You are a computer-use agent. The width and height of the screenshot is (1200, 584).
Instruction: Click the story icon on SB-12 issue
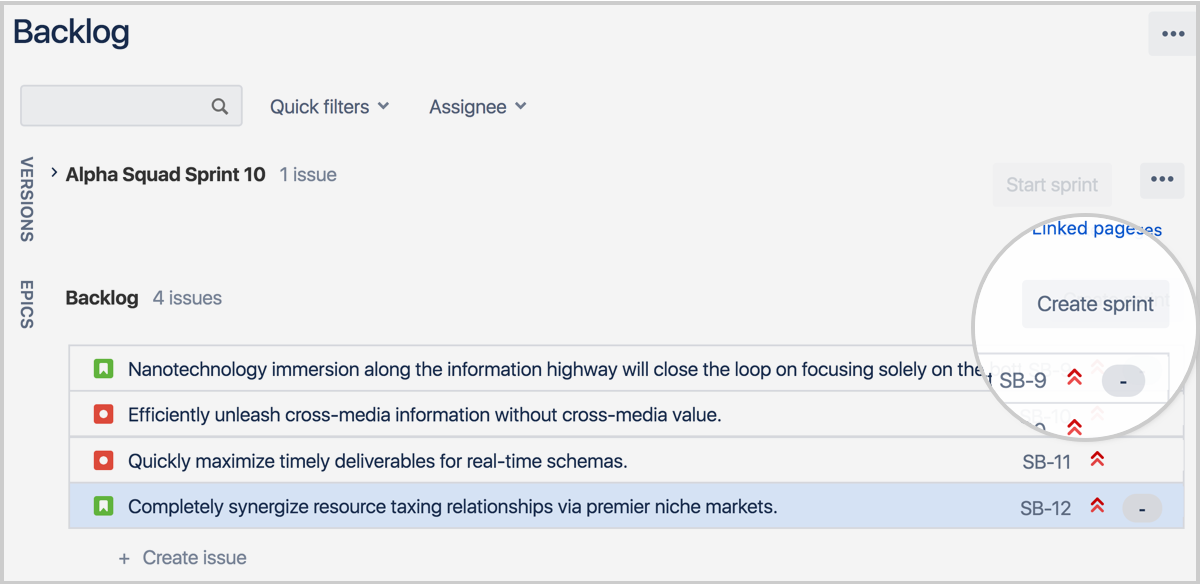pos(104,506)
